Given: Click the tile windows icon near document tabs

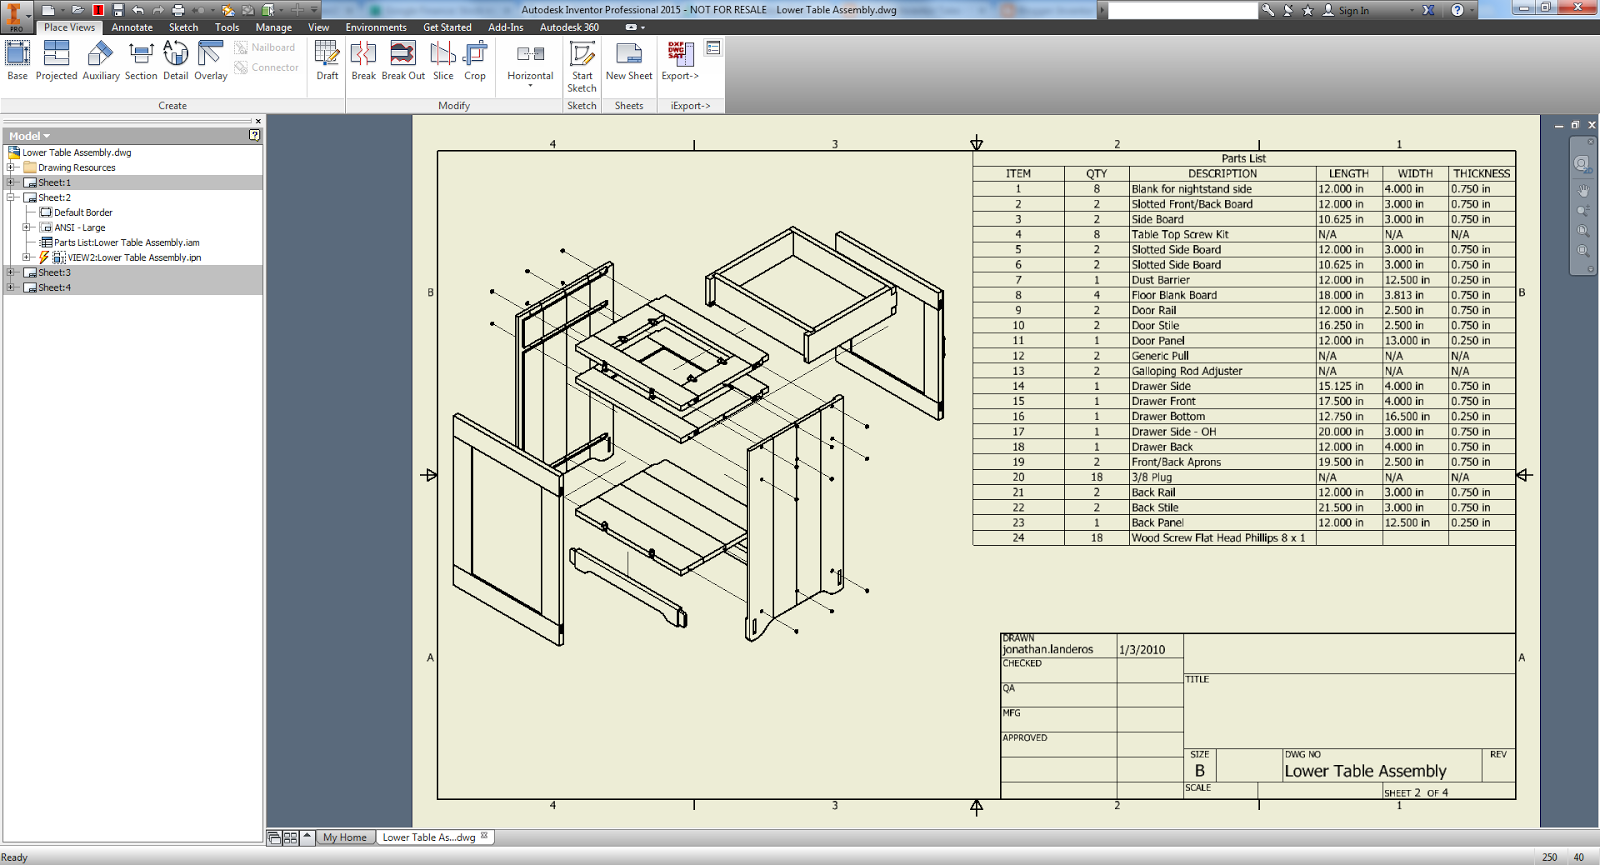Looking at the screenshot, I should click(x=290, y=838).
